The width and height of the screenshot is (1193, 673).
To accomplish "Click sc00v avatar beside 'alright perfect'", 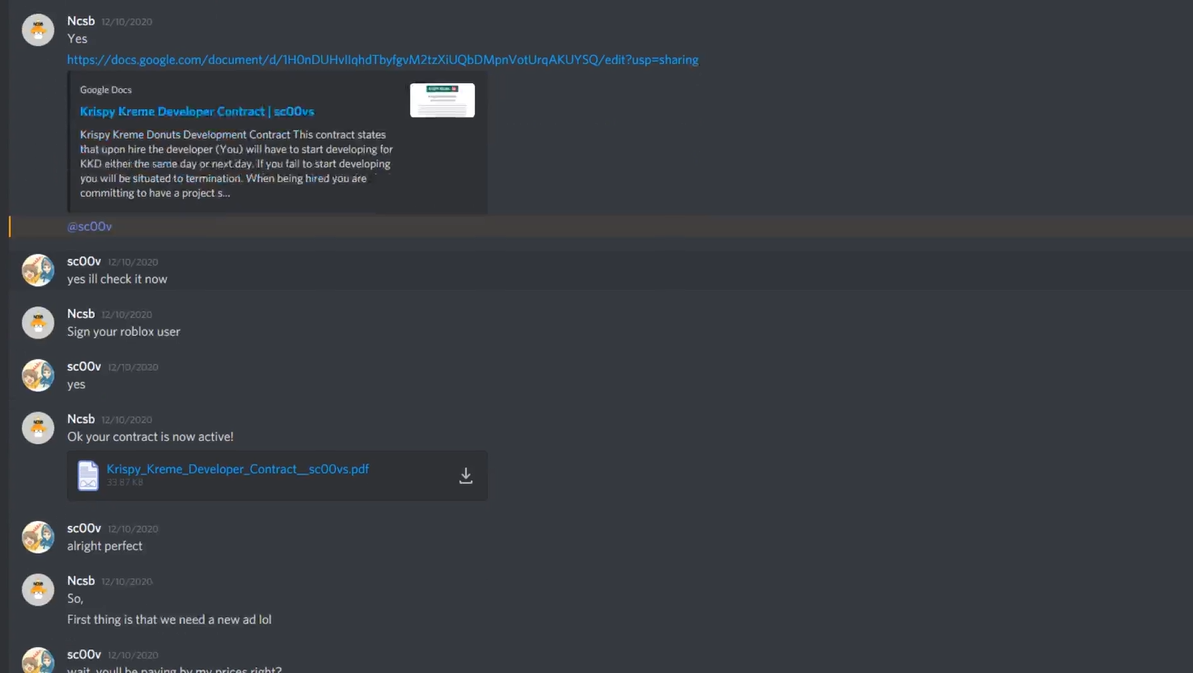I will coord(38,537).
